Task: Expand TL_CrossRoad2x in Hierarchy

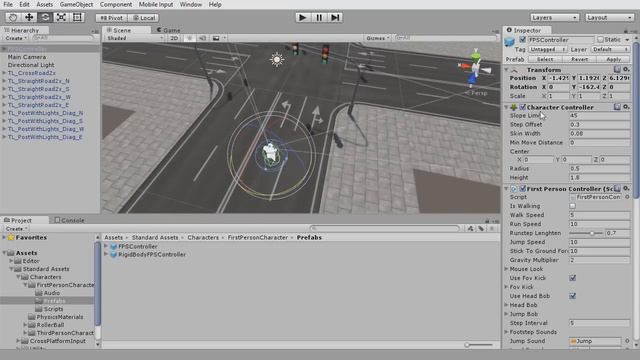Action: click(x=4, y=73)
